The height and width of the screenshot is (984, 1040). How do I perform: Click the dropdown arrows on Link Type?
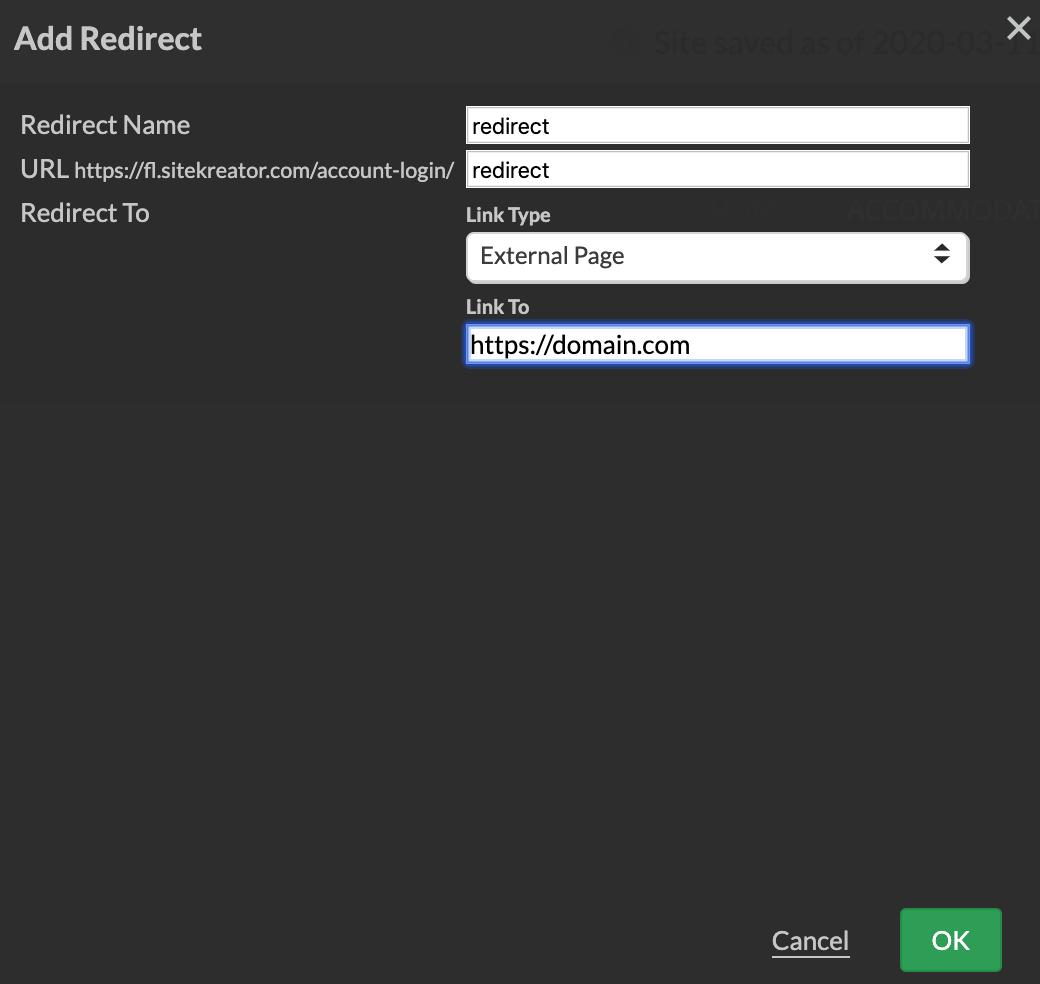[x=941, y=255]
